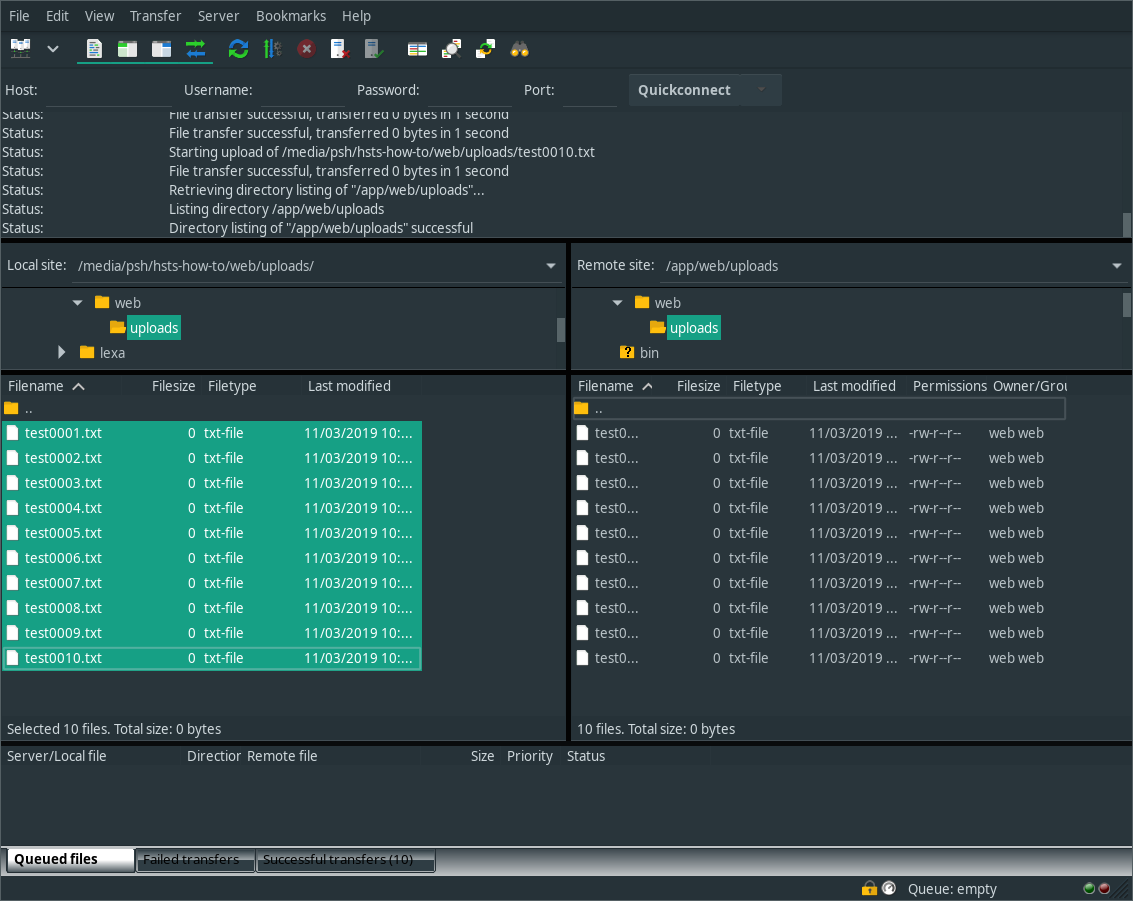Search for files on the server
The image size is (1133, 901).
pyautogui.click(x=520, y=47)
